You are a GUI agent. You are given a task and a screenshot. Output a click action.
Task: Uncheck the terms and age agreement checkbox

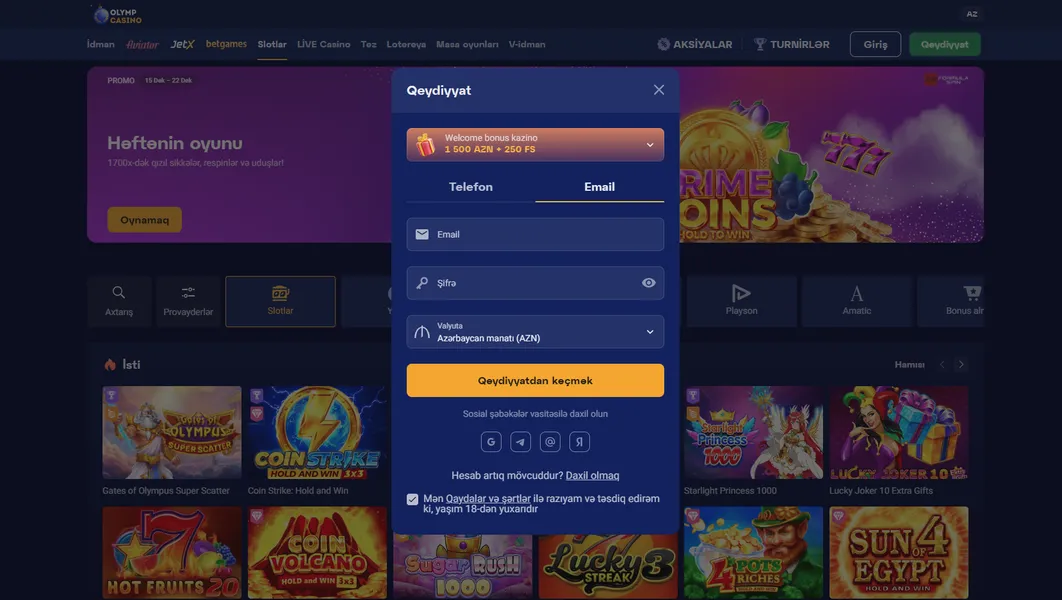412,499
